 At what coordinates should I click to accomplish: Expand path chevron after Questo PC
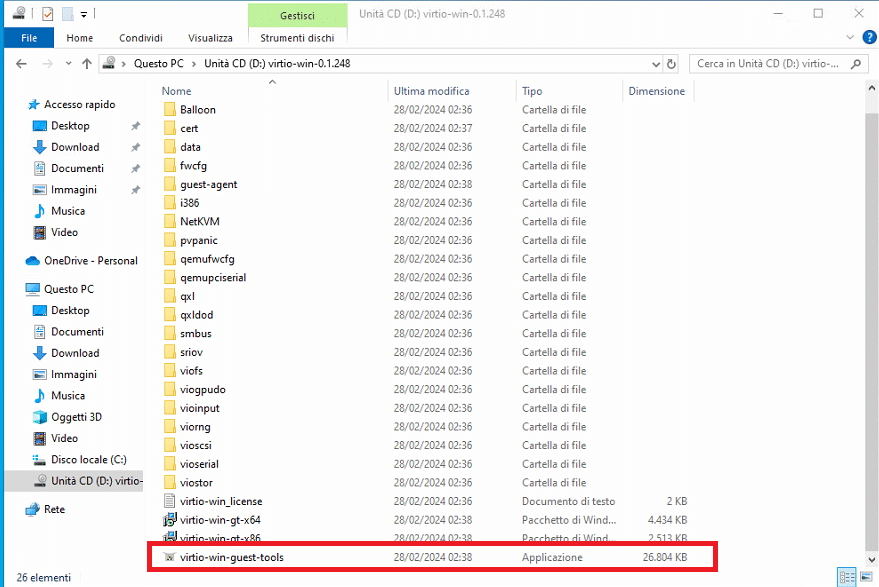tap(194, 64)
